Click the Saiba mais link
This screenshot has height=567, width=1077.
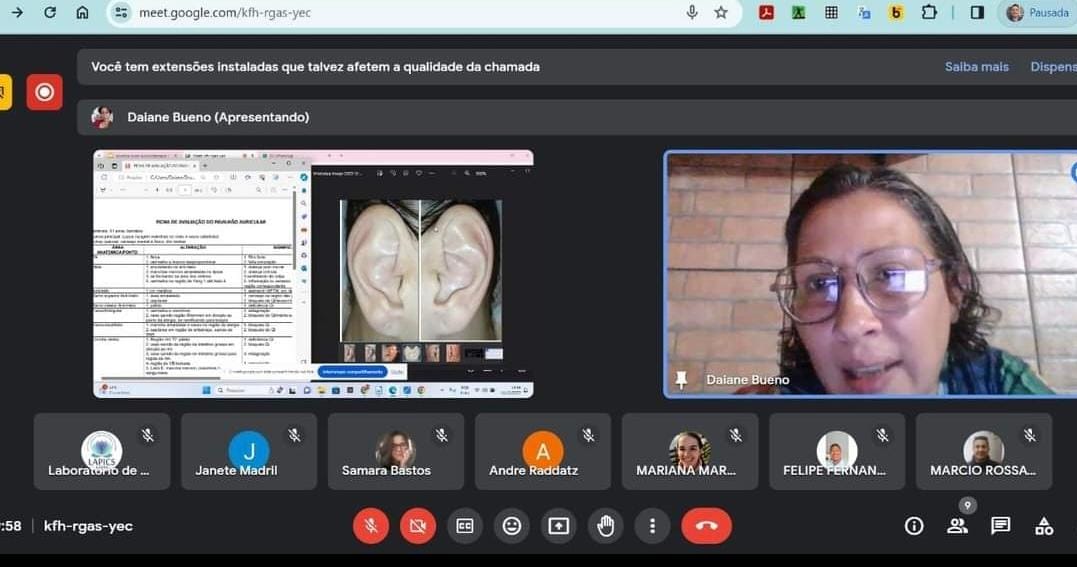976,67
